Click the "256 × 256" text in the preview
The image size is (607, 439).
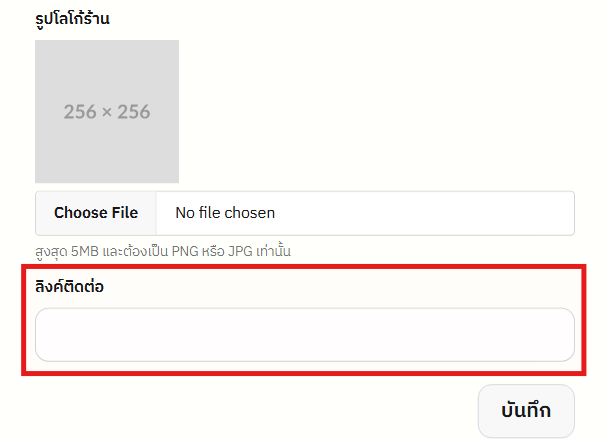pos(107,112)
